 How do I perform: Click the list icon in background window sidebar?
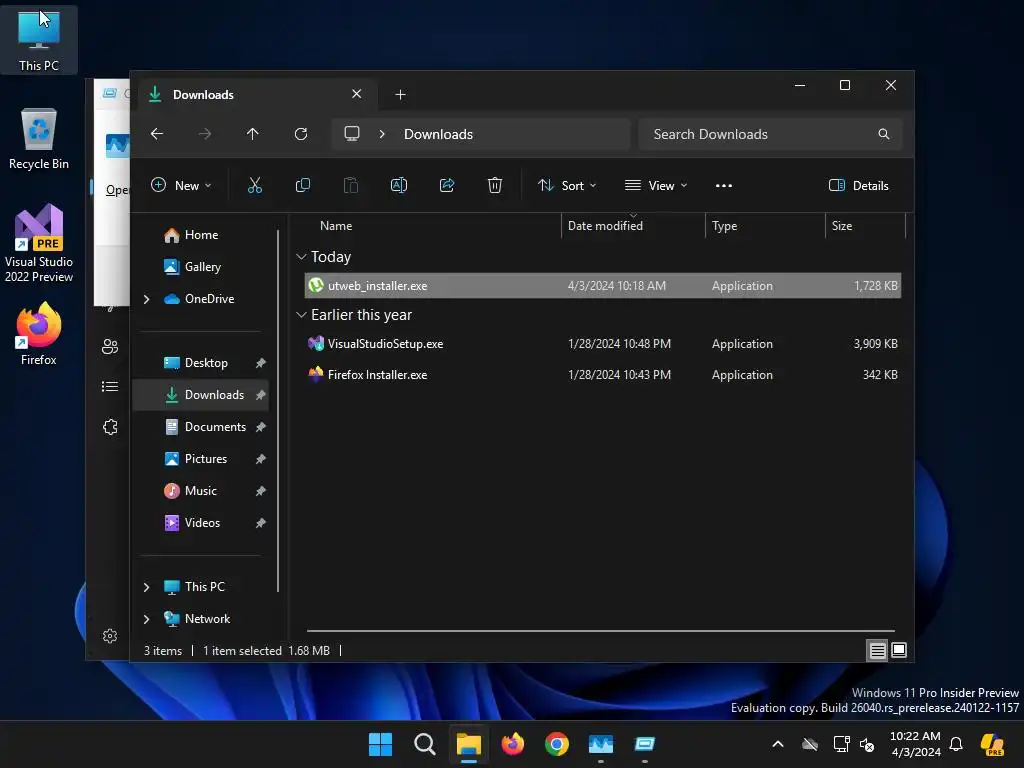[x=110, y=387]
